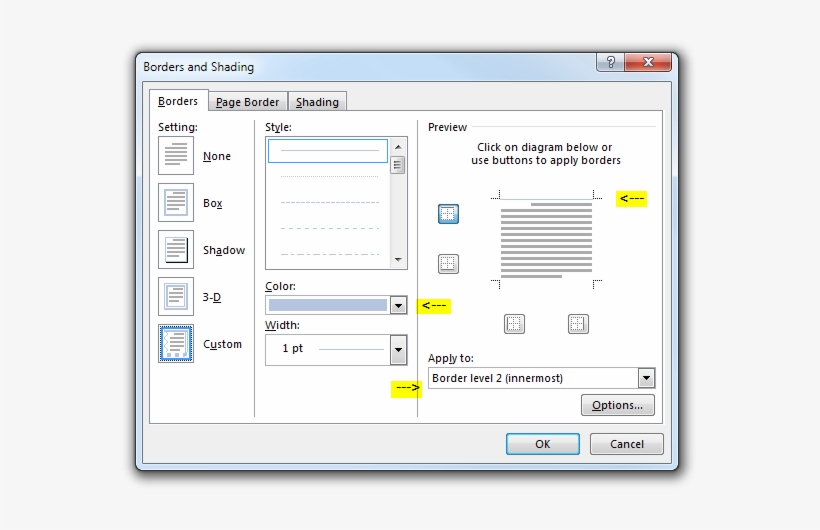Screen dimensions: 820x530
Task: Toggle the right border button in Preview
Action: pyautogui.click(x=578, y=324)
